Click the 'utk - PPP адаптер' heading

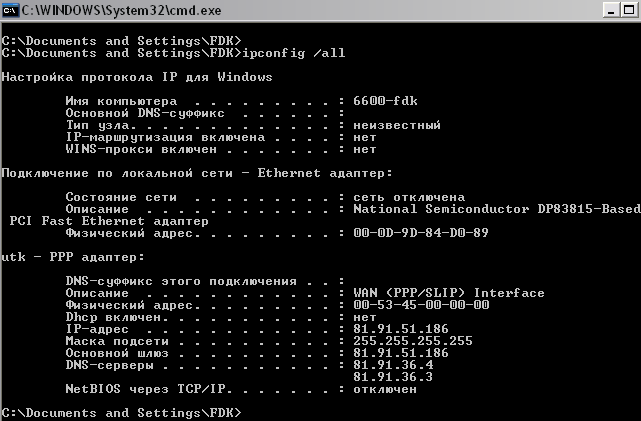(73, 257)
